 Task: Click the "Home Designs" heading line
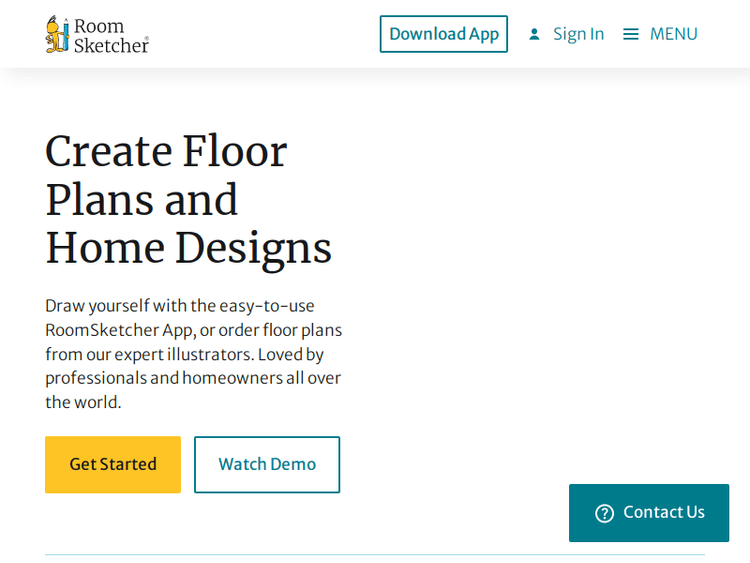coord(188,248)
